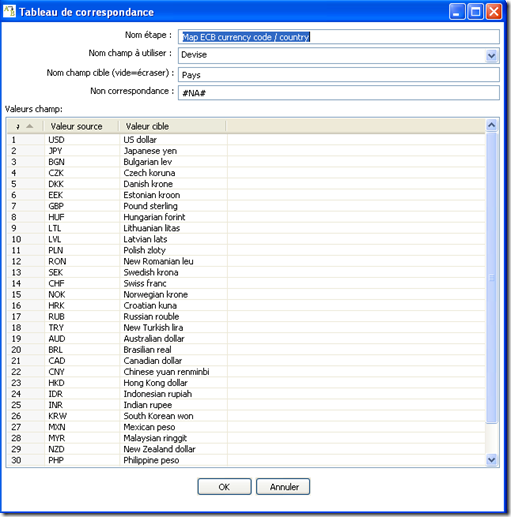Open the Nom champ à utiliser dropdown
This screenshot has width=511, height=517.
(491, 55)
